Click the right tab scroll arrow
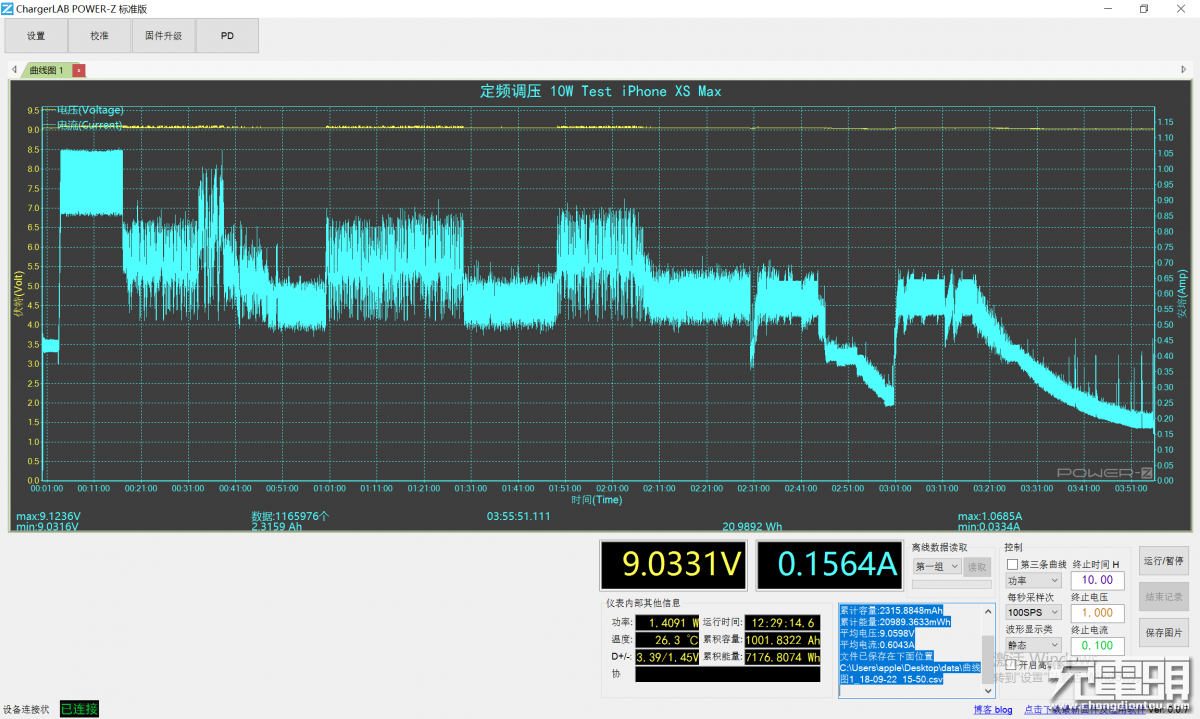Image resolution: width=1200 pixels, height=719 pixels. click(1184, 70)
